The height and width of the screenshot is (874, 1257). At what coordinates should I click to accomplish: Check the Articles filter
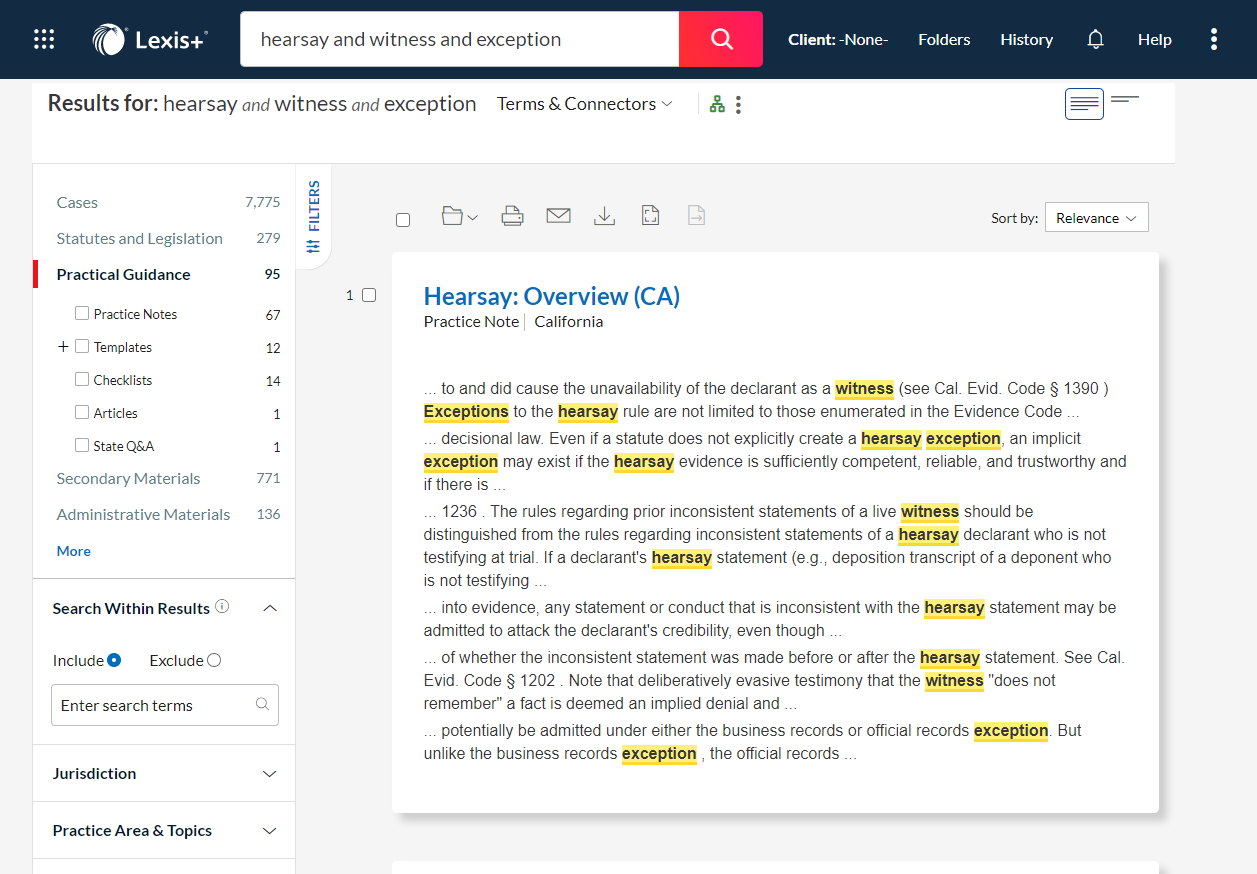[82, 412]
